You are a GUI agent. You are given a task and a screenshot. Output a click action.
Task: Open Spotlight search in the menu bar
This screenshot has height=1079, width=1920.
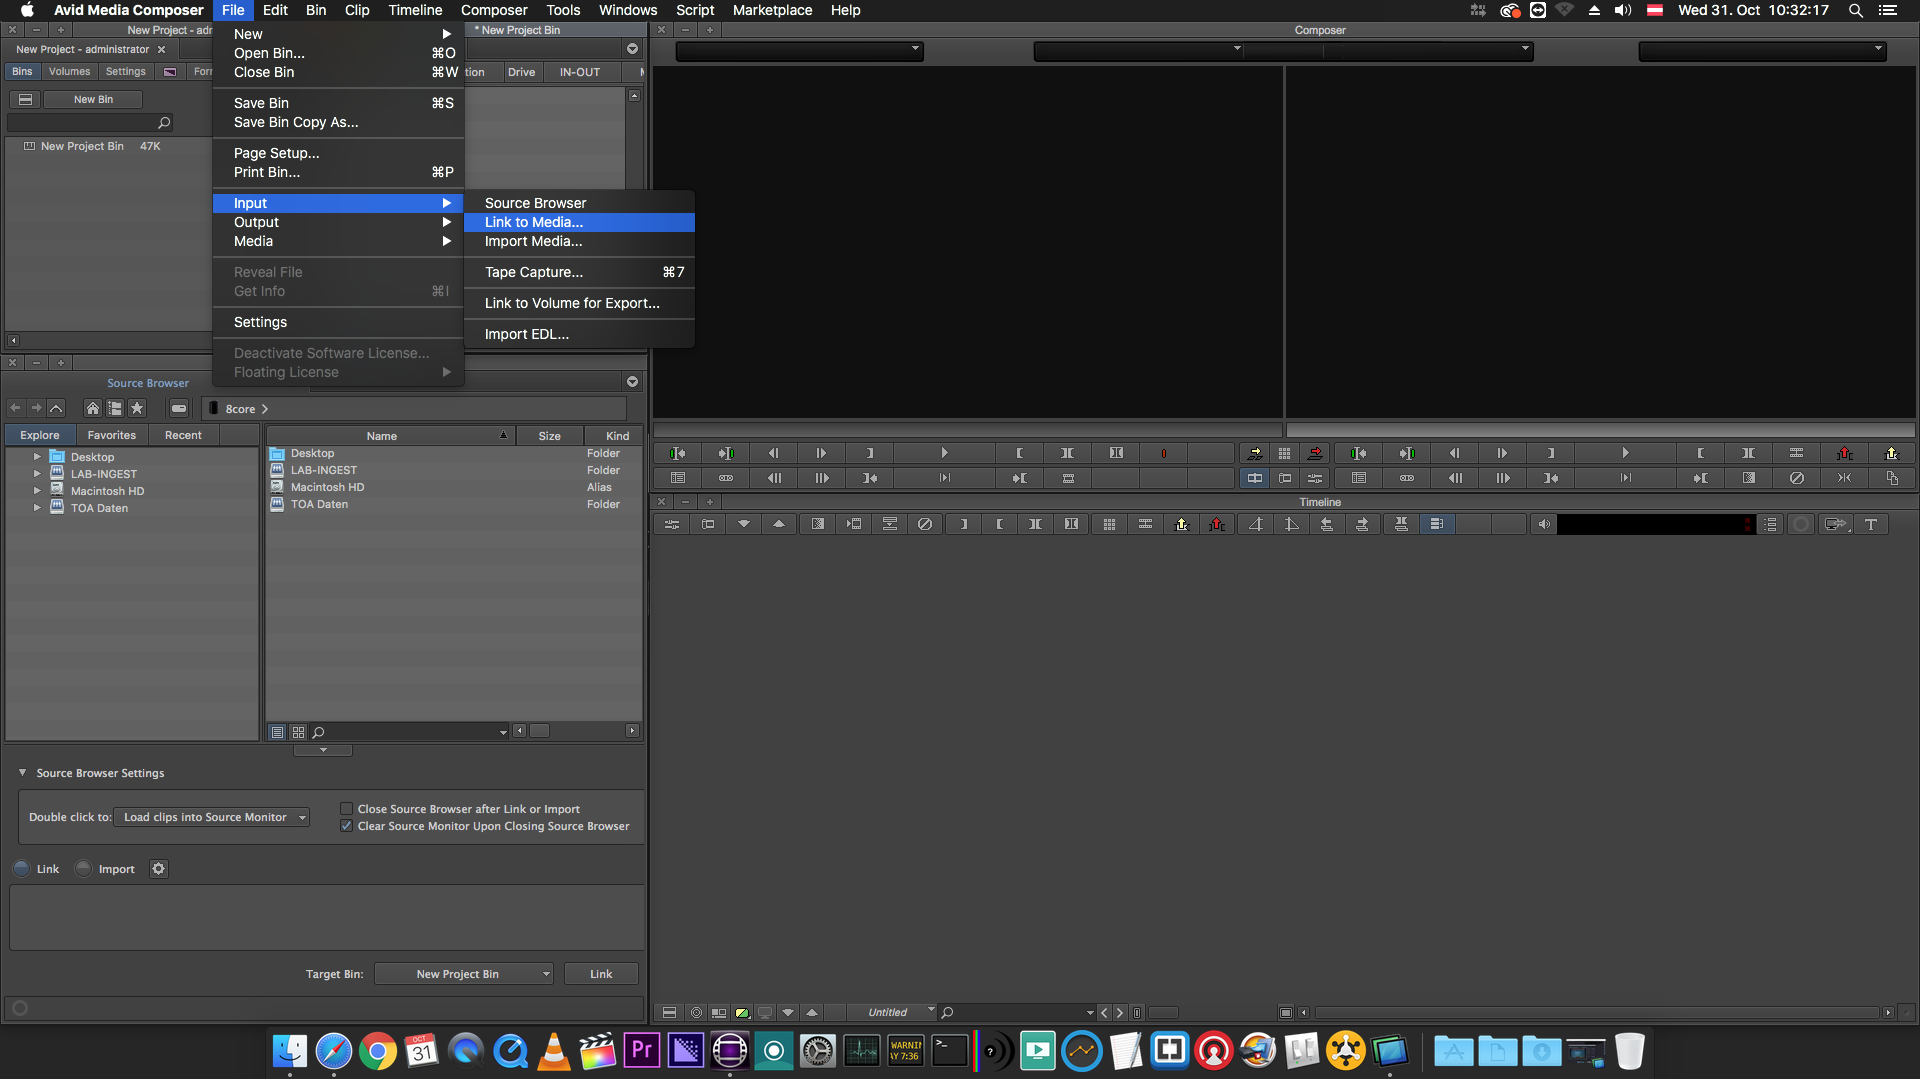tap(1855, 10)
